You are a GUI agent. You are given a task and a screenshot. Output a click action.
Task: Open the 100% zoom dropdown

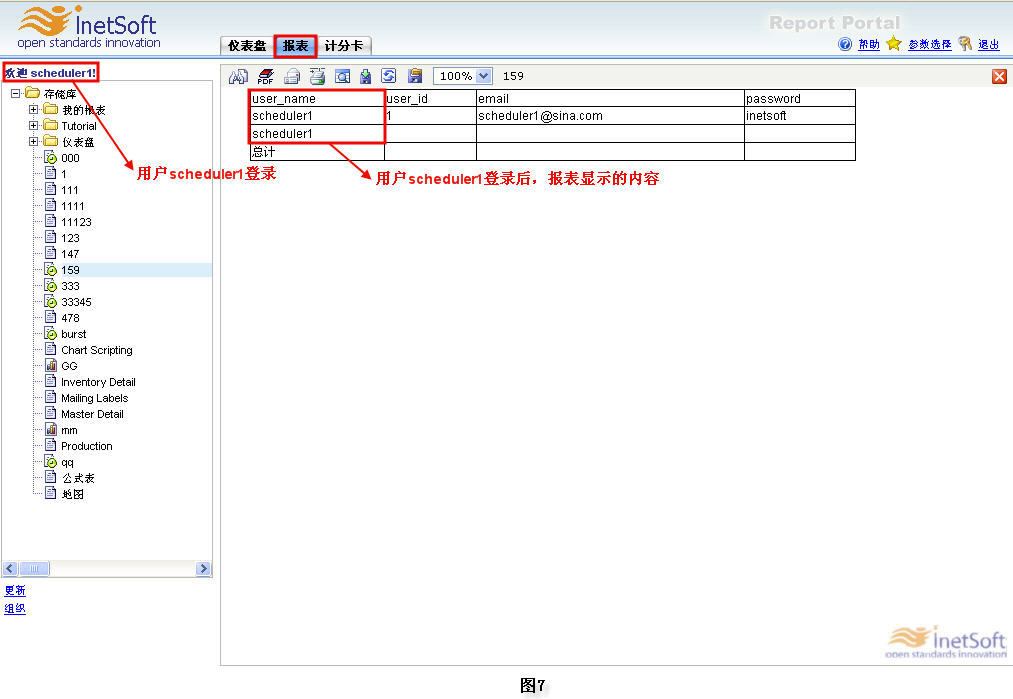484,76
